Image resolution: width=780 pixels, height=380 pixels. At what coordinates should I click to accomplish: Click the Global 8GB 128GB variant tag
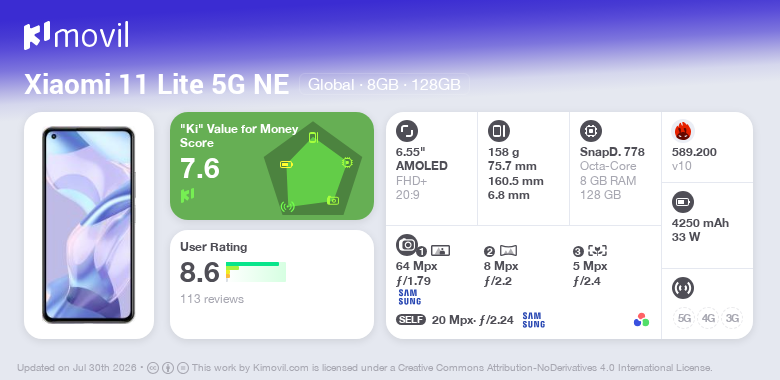(384, 85)
